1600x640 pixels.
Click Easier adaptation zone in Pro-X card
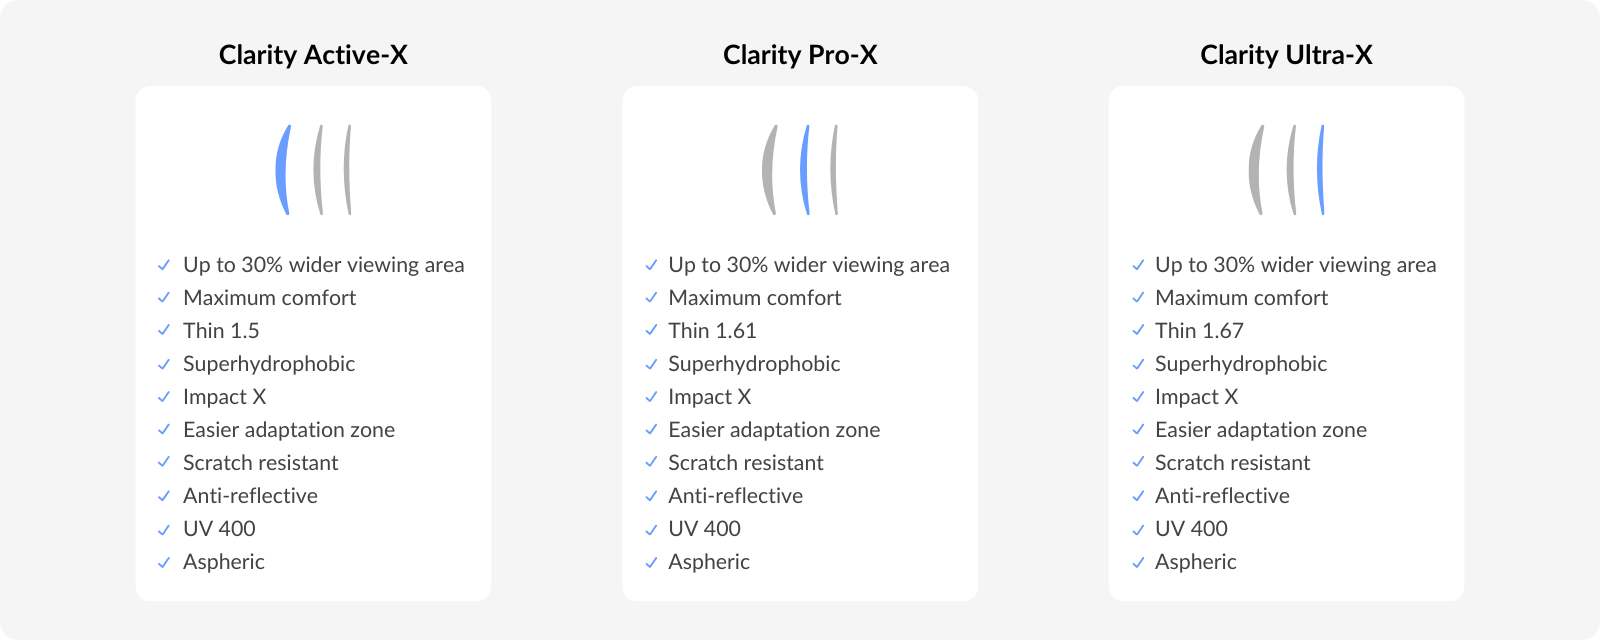pos(774,430)
